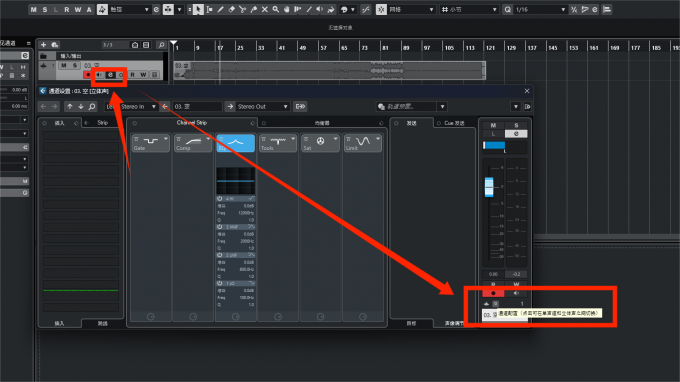Solo track 03 with S button
The image size is (680, 382).
click(x=75, y=65)
